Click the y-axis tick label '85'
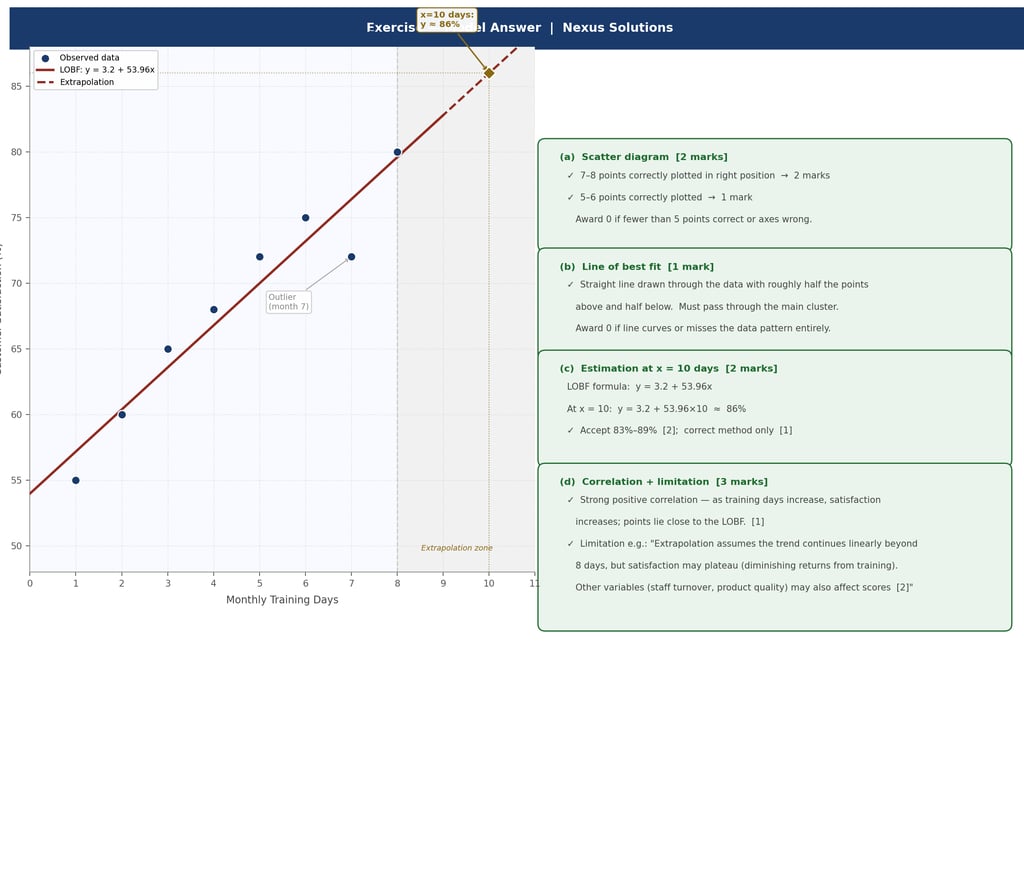Viewport: 1024px width, 890px height. (16, 86)
